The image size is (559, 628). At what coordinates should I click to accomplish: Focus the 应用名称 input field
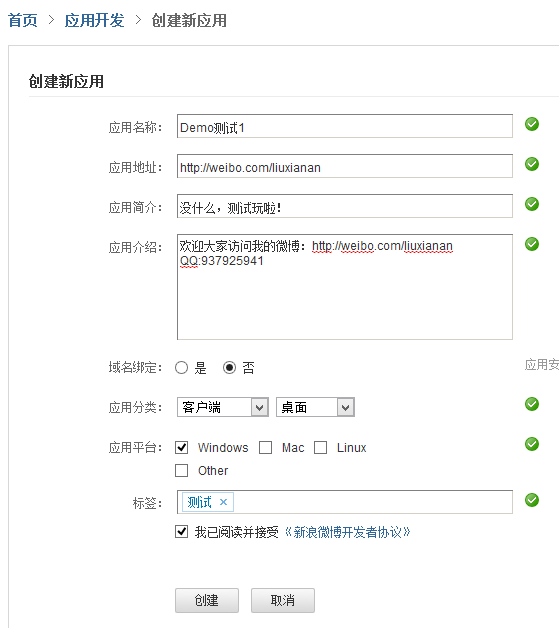pyautogui.click(x=345, y=126)
